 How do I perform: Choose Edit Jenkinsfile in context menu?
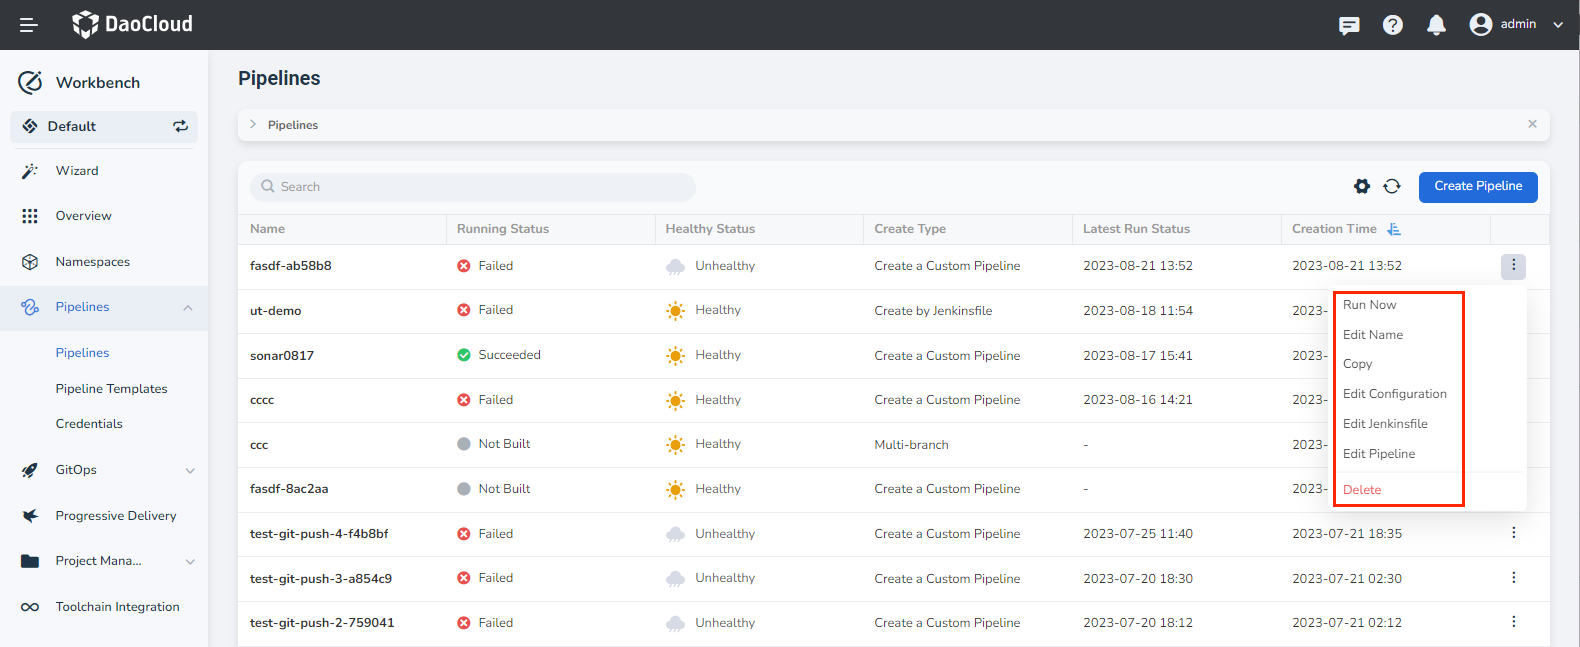coord(1385,424)
